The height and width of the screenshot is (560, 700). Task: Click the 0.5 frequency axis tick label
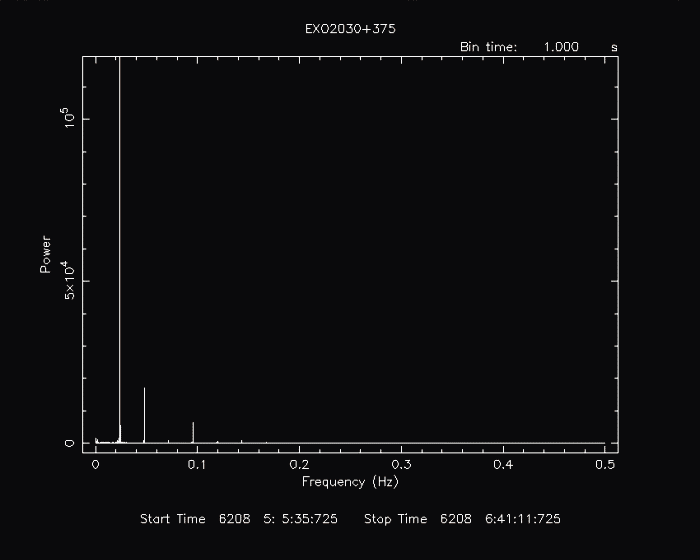point(605,465)
